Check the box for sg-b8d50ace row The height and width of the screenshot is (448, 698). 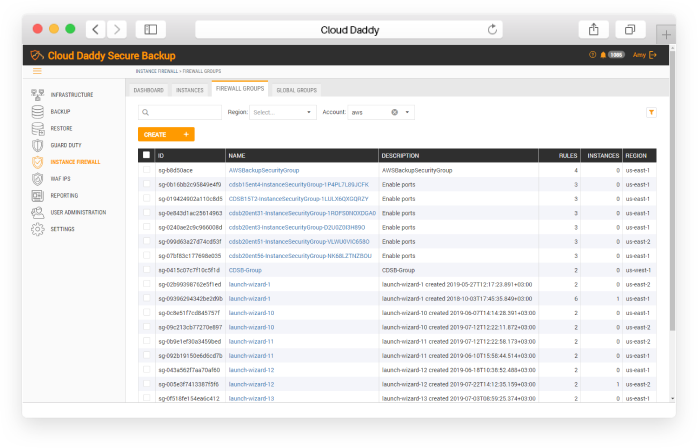click(x=146, y=170)
